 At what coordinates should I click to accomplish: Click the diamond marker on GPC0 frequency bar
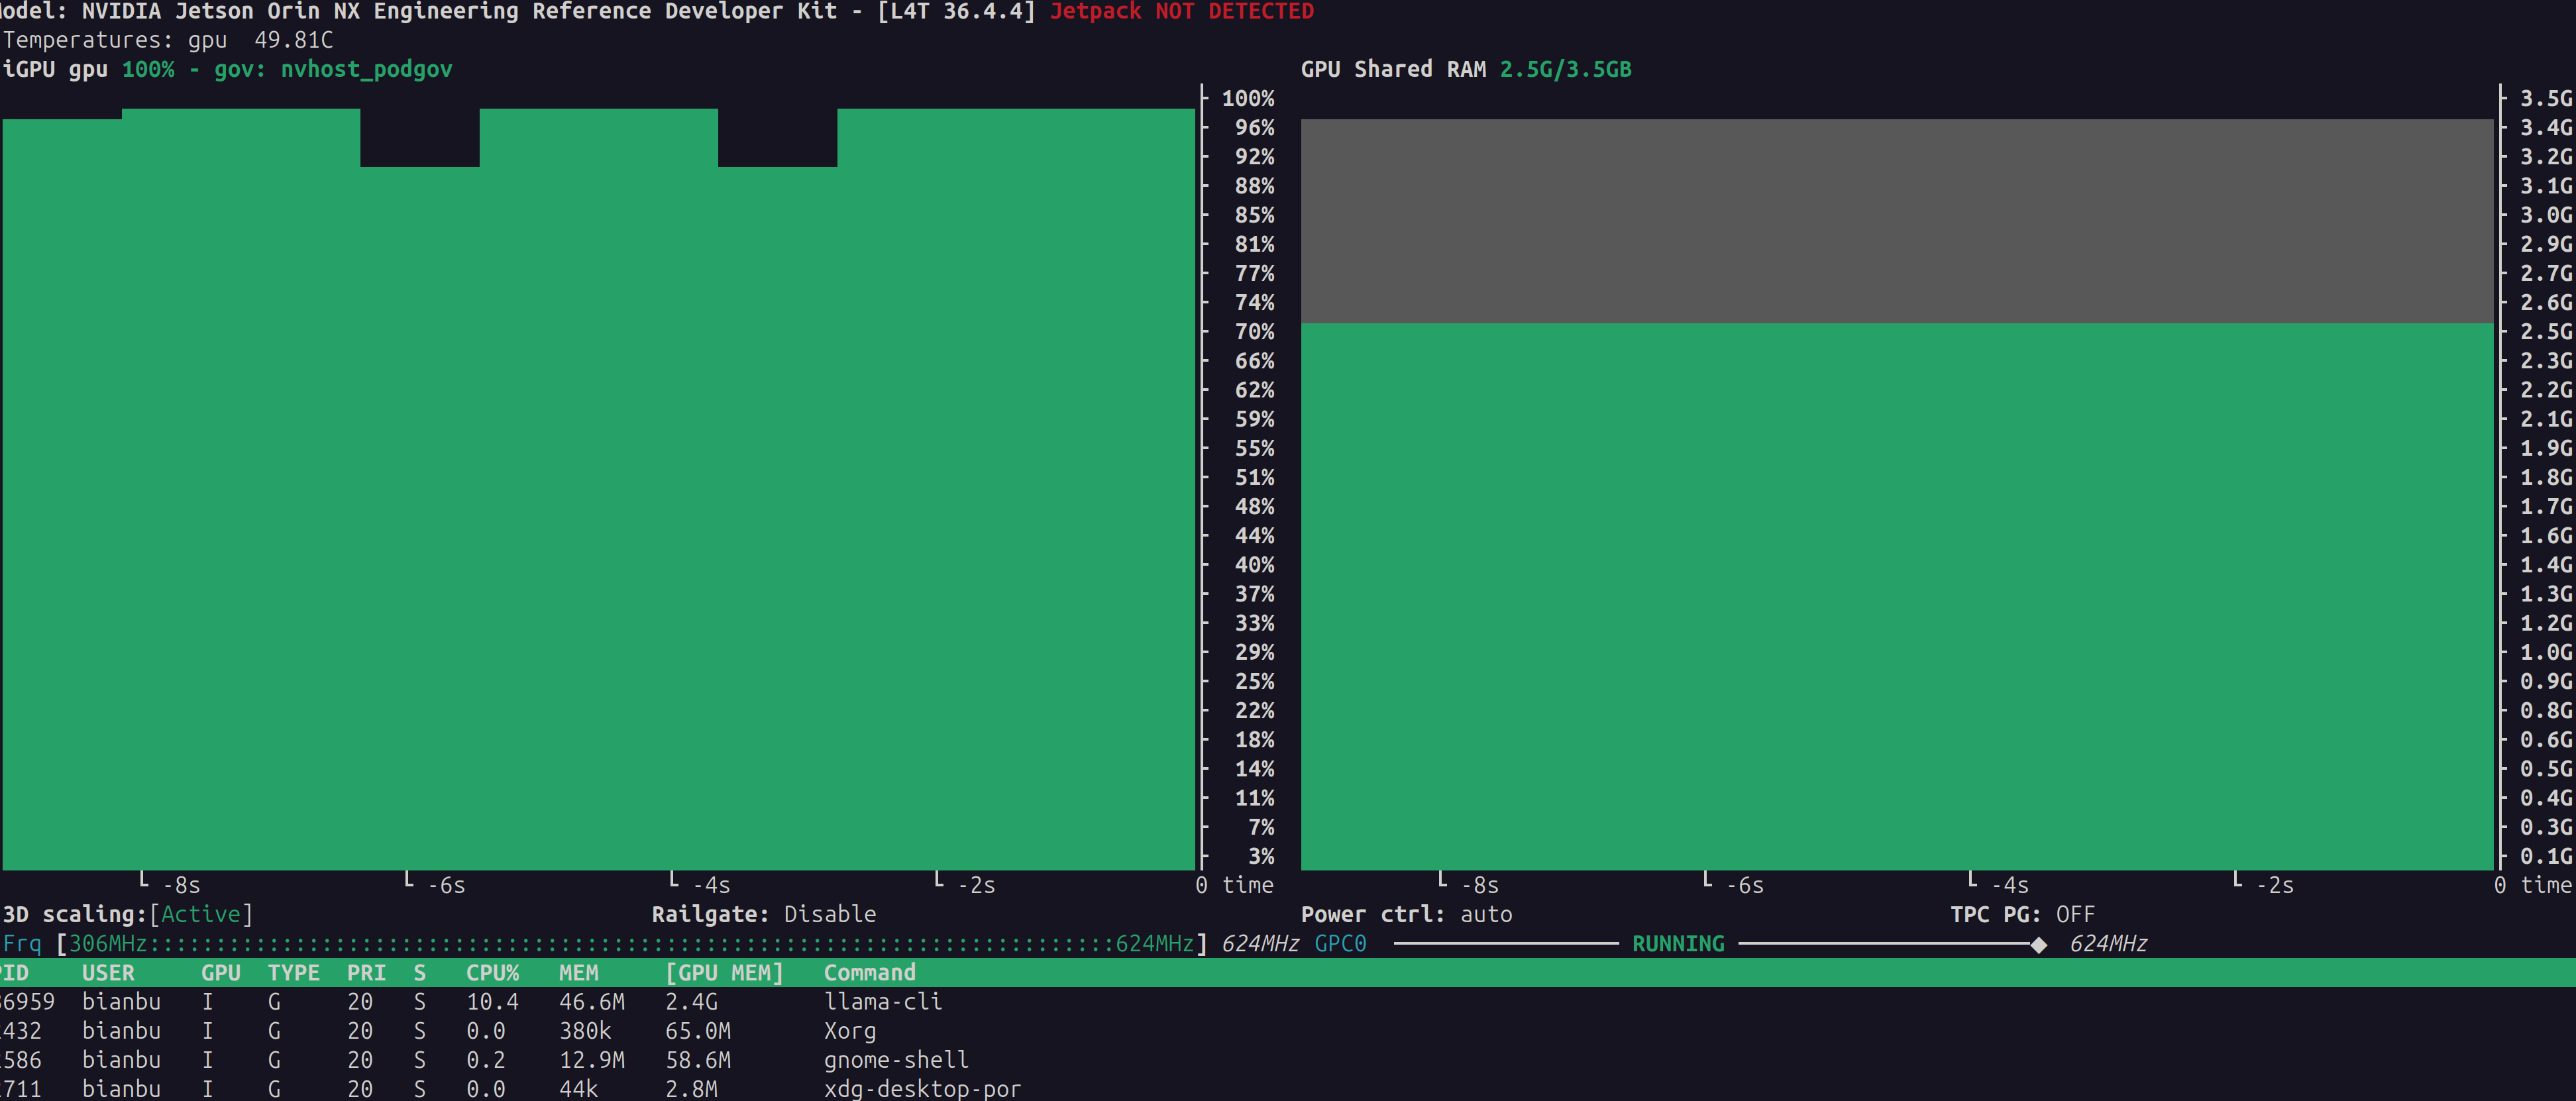[x=2038, y=944]
